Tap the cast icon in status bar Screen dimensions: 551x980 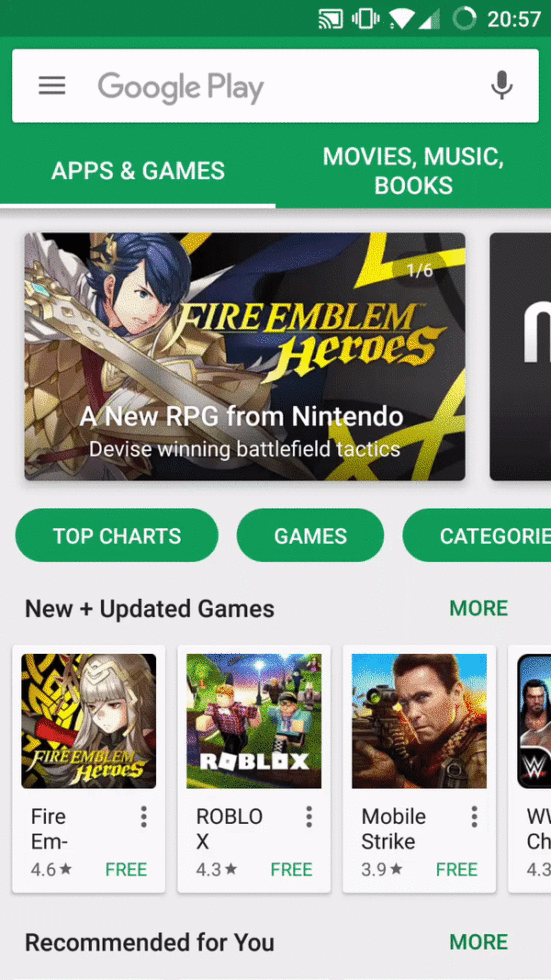coord(330,19)
